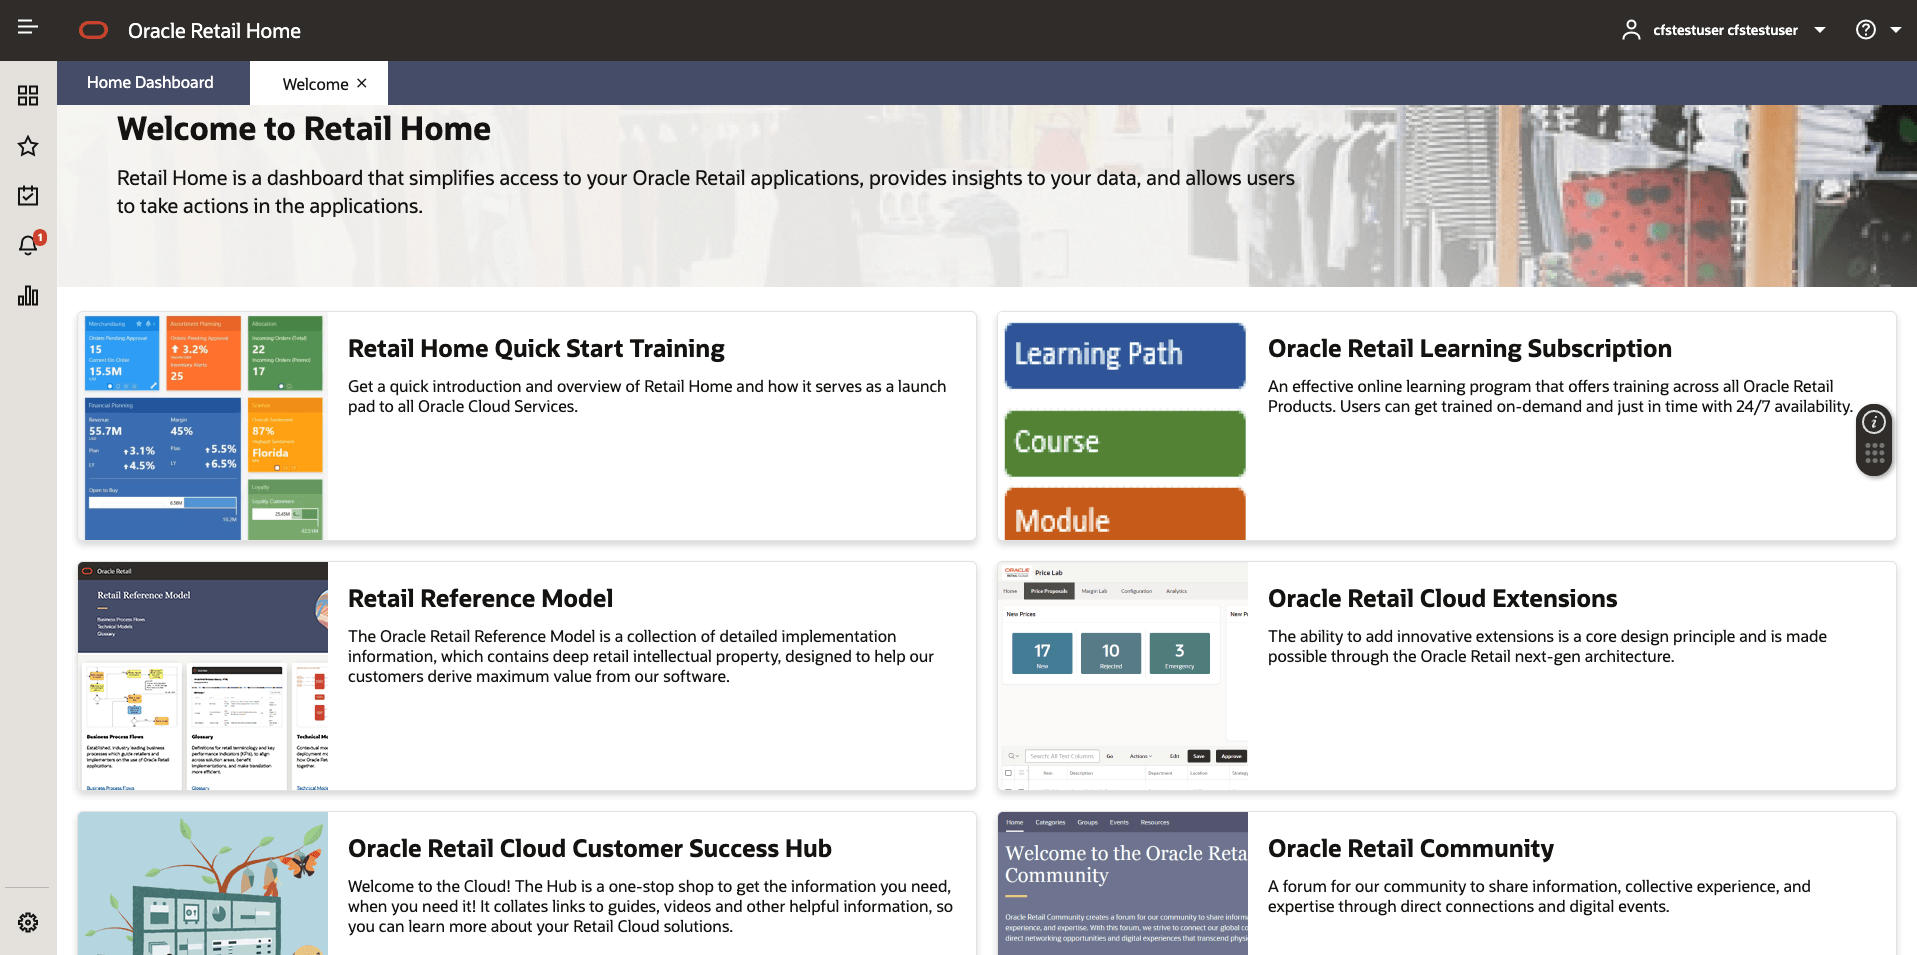This screenshot has height=955, width=1917.
Task: Open Retail Reference Model title
Action: point(480,598)
